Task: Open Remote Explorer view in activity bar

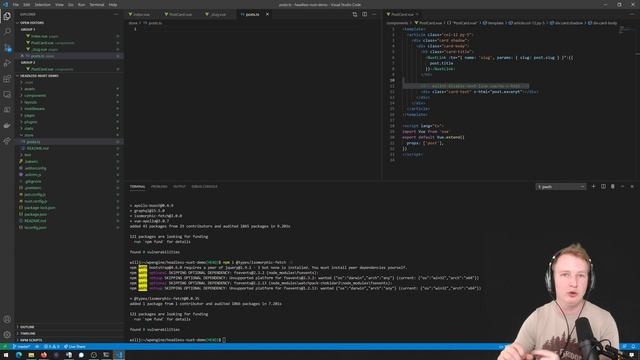Action: 7,94
